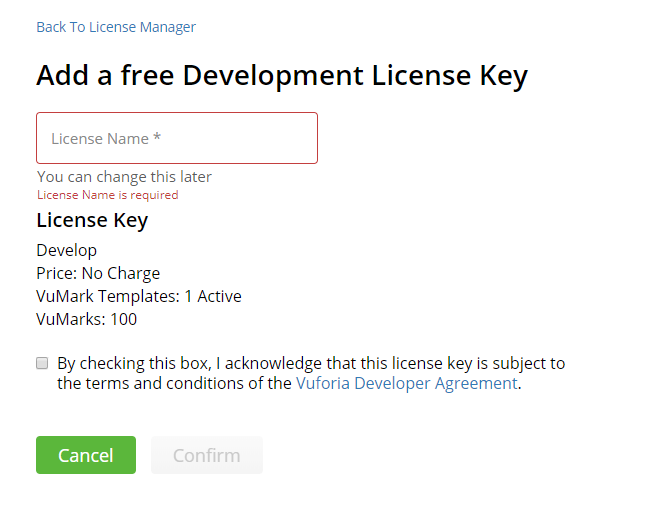Click the VuMark Templates: 1 Active line
This screenshot has height=513, width=659.
pyautogui.click(x=139, y=296)
